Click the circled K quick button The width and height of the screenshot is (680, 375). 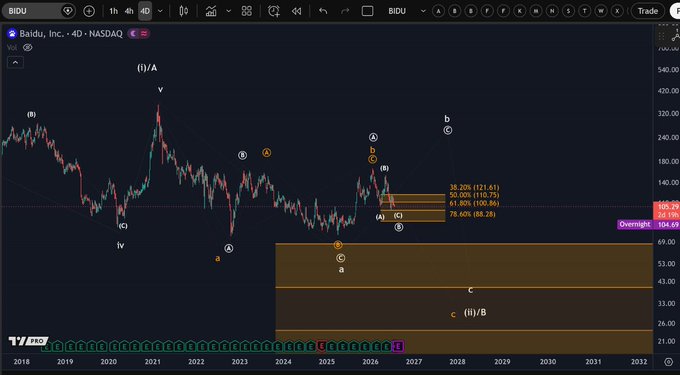[x=520, y=11]
